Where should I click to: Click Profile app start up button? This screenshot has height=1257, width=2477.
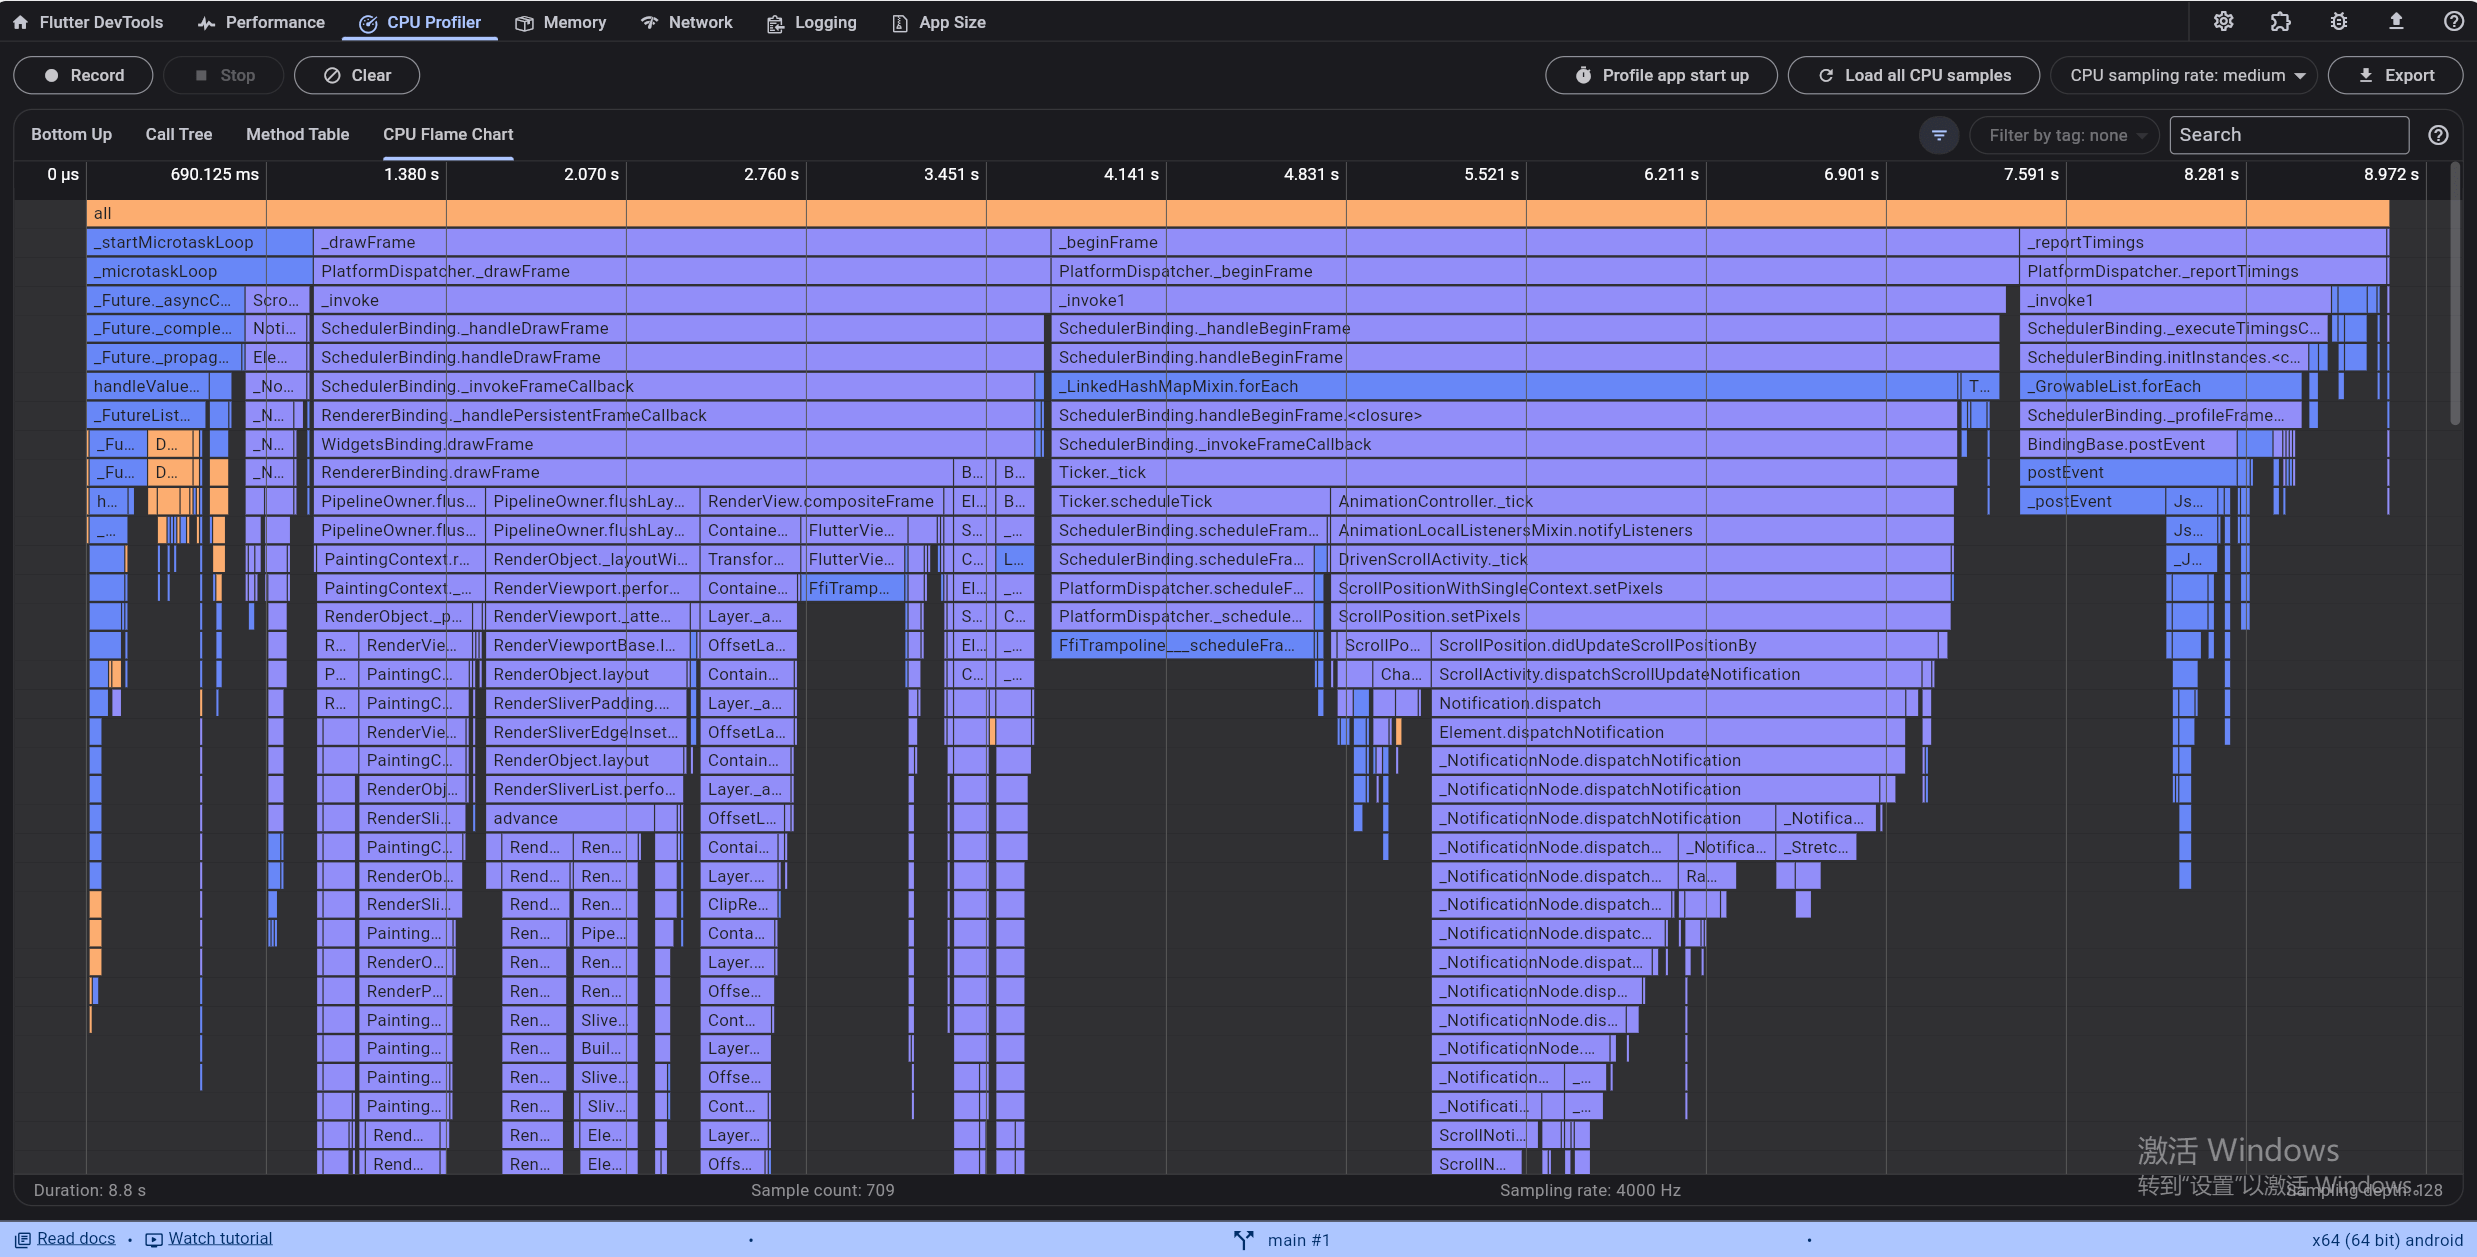click(1661, 75)
